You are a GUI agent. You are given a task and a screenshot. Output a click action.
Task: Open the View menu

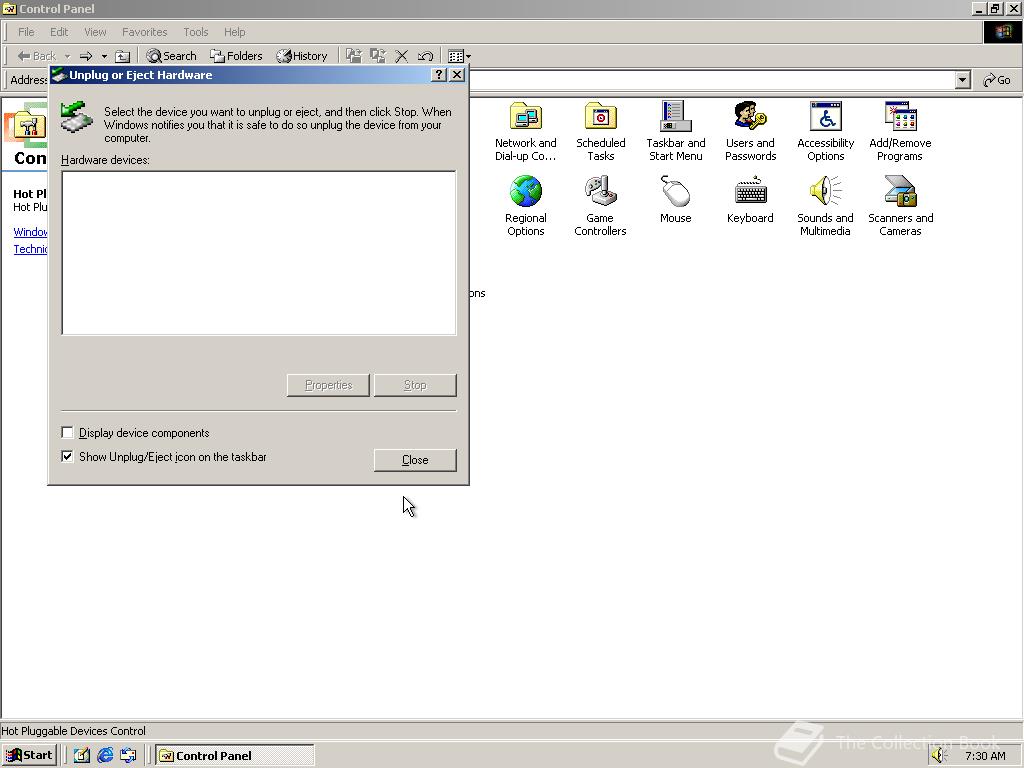coord(95,32)
